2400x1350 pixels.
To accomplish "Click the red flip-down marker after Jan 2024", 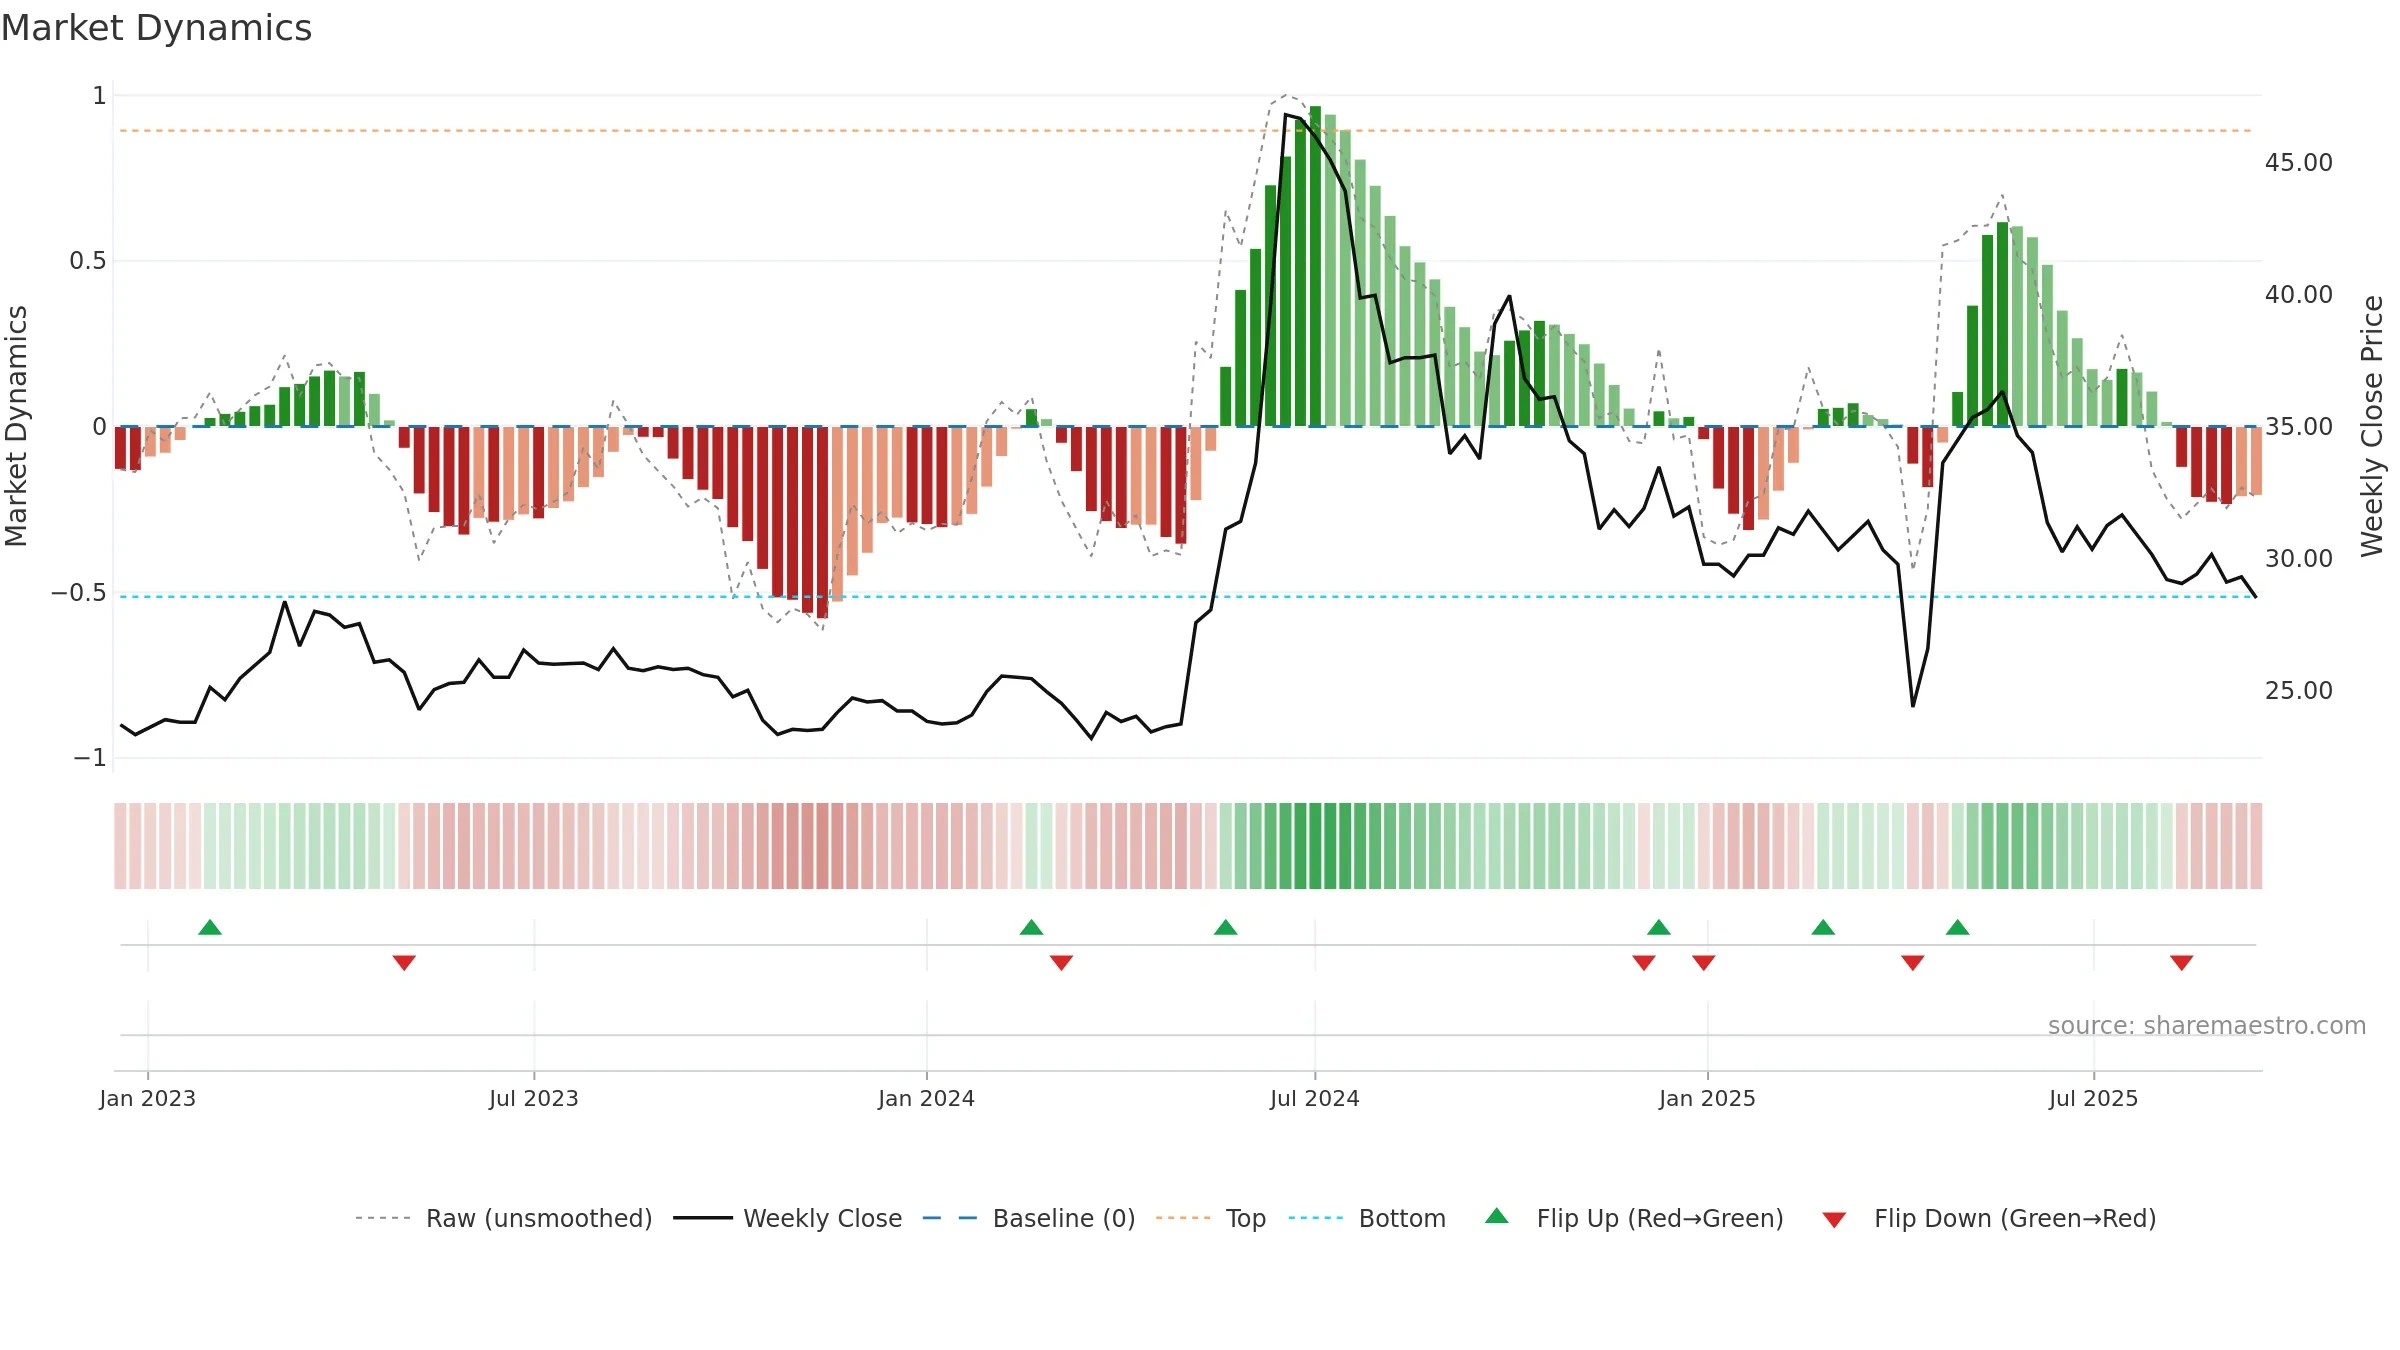I will 1062,962.
